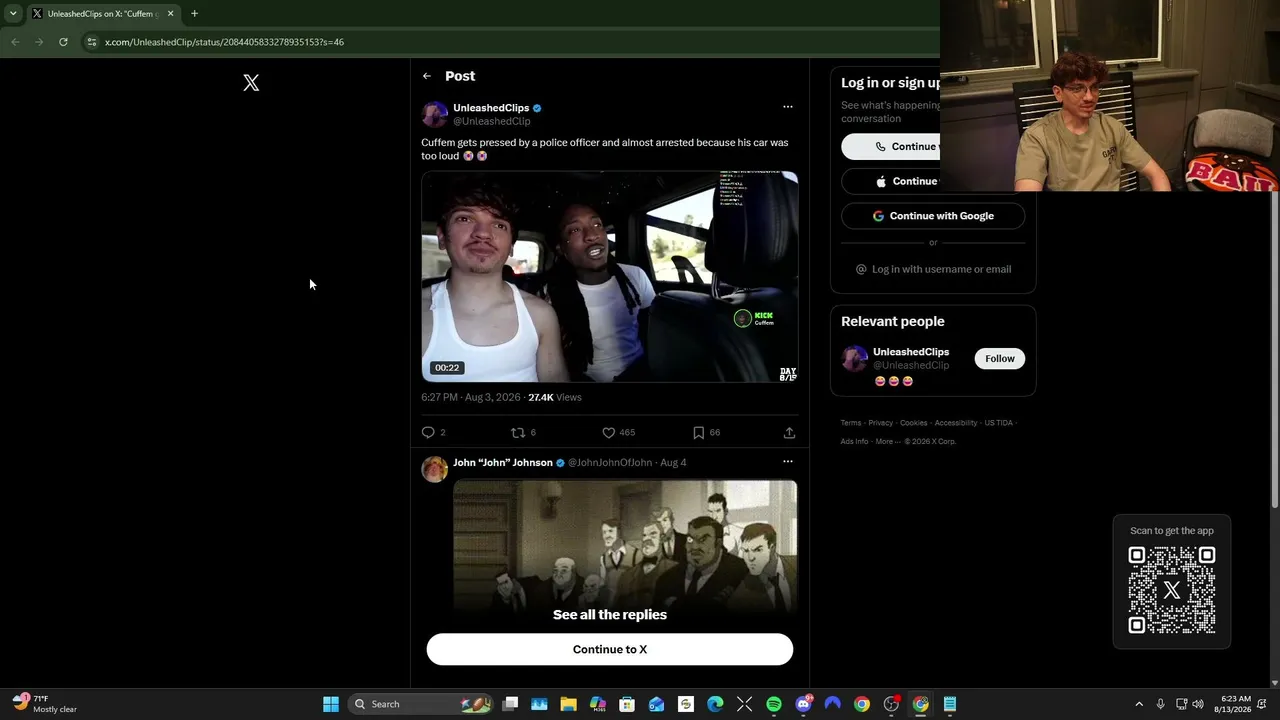Open the Ads Info footer link
This screenshot has width=1280, height=720.
pos(854,441)
